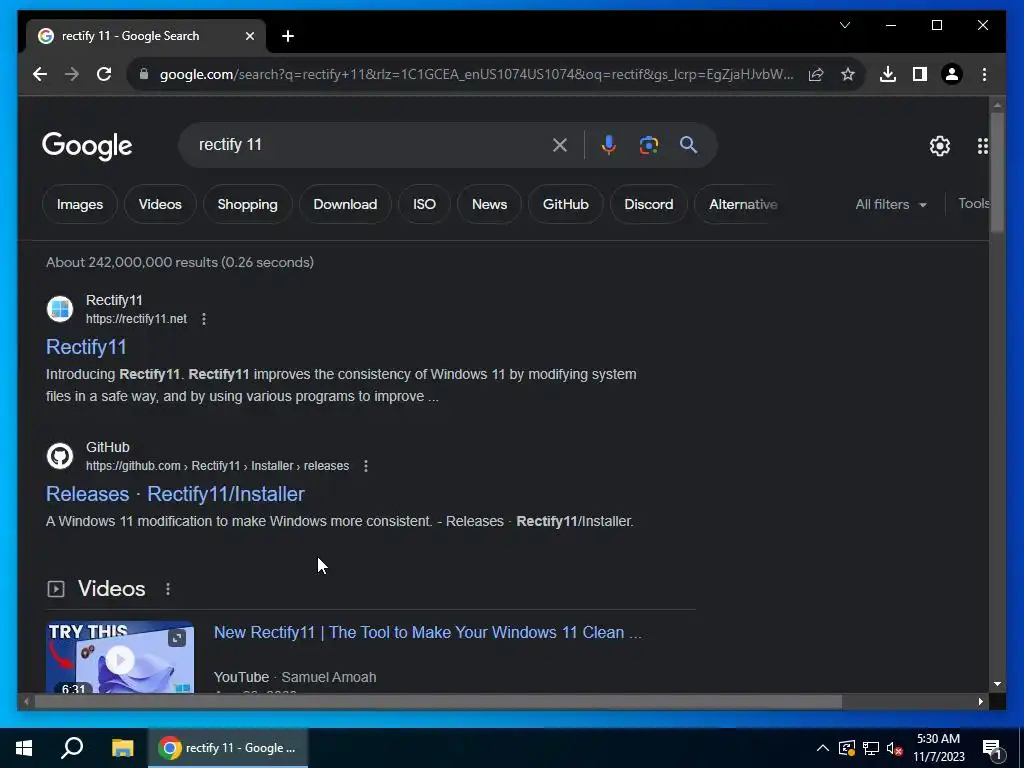Click the github.com Rectify11 Installer breadcrumb
The width and height of the screenshot is (1024, 768).
click(217, 466)
